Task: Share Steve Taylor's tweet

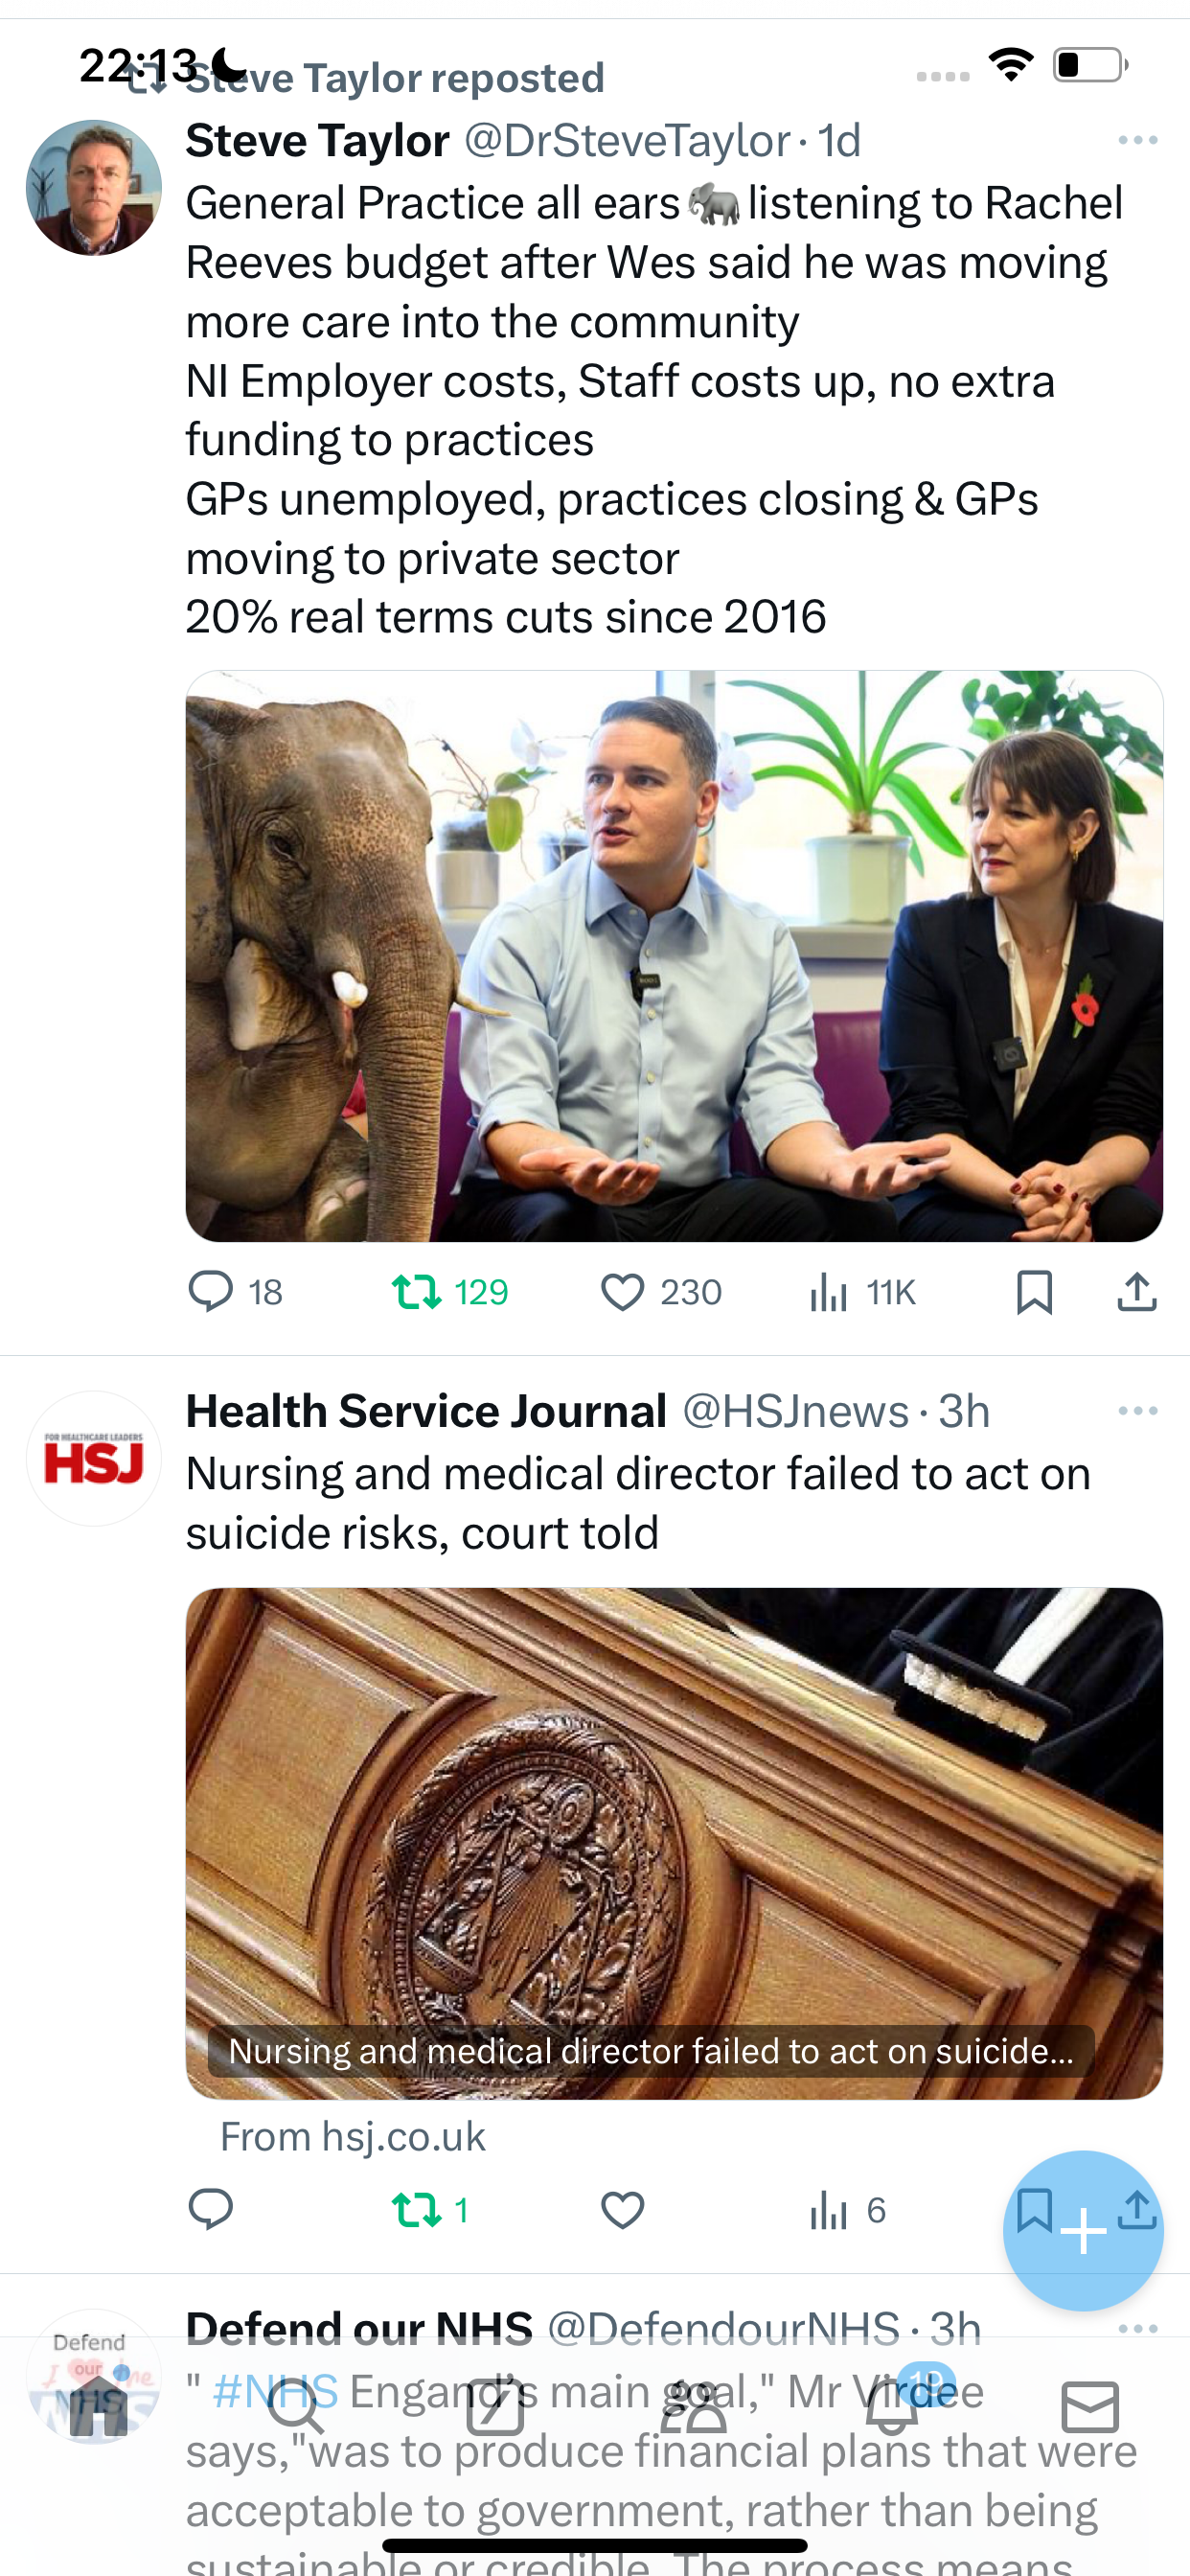Action: pos(1137,1291)
